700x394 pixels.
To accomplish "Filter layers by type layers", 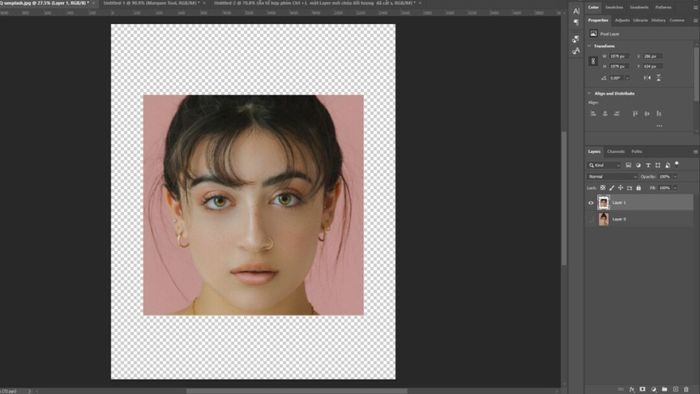I will (x=648, y=165).
